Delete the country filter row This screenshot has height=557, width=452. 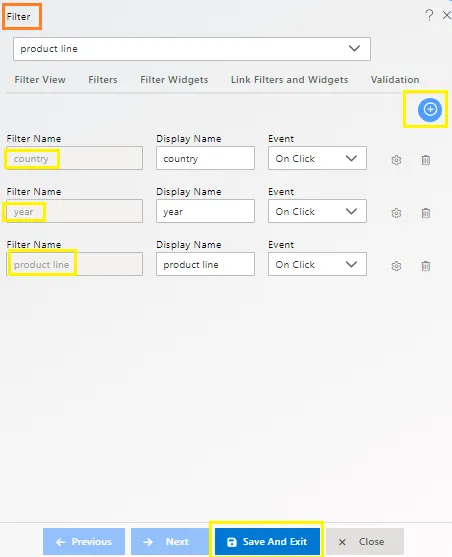(x=426, y=160)
